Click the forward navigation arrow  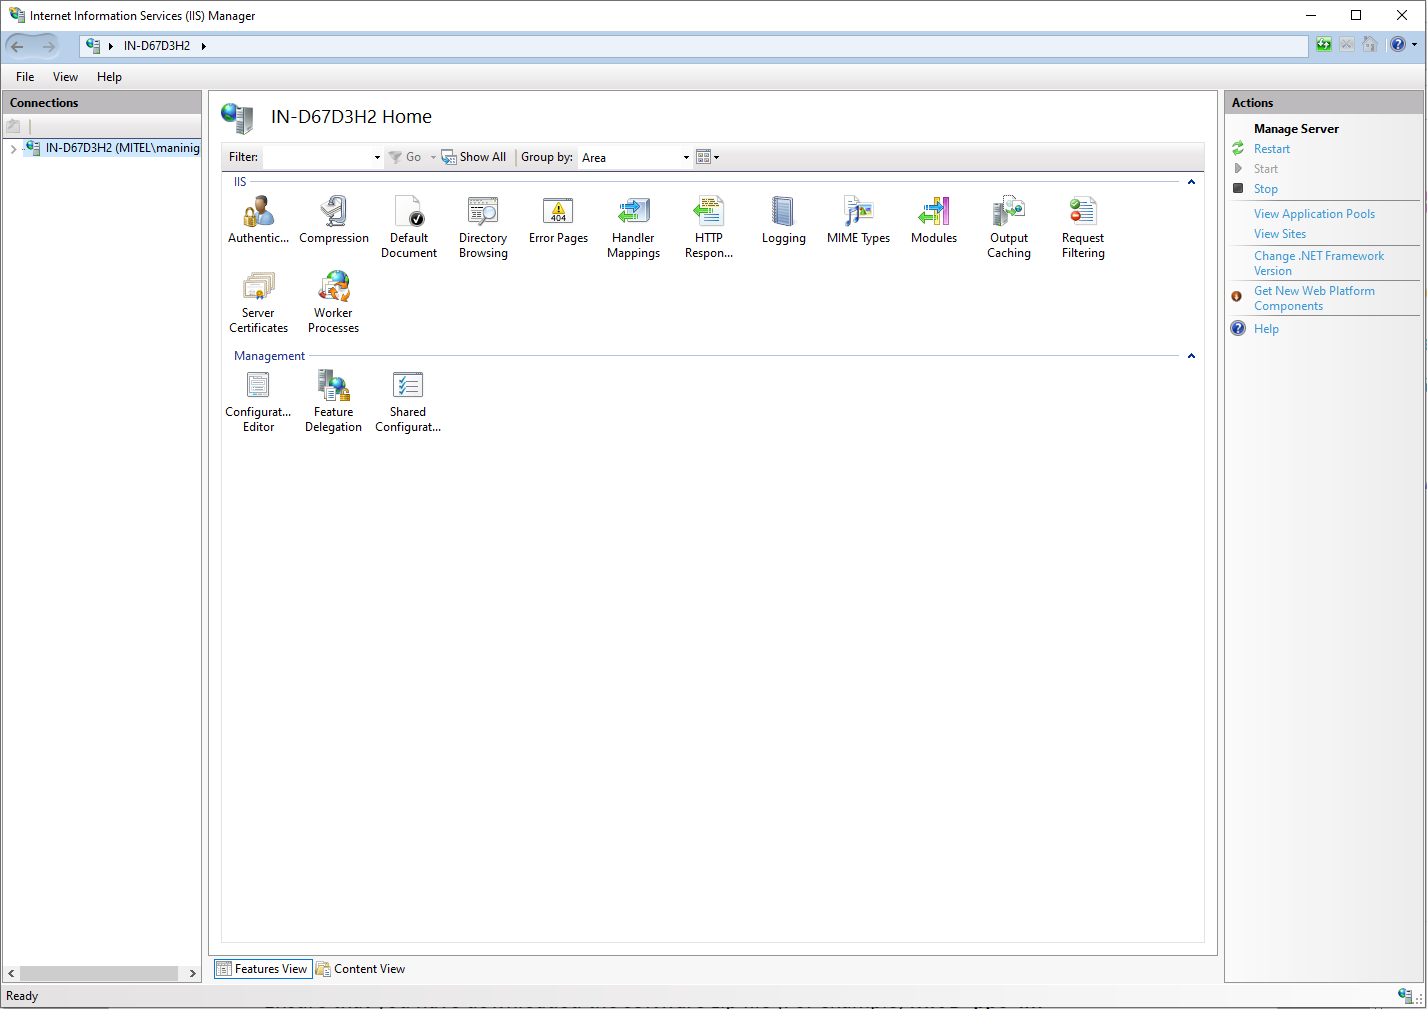tap(48, 46)
